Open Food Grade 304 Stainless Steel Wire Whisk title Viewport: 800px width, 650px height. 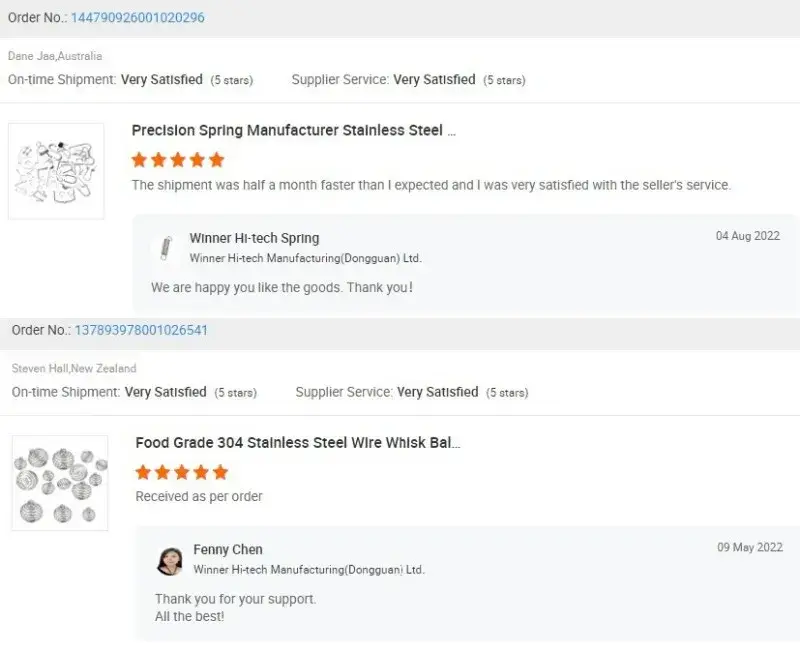pyautogui.click(x=298, y=442)
